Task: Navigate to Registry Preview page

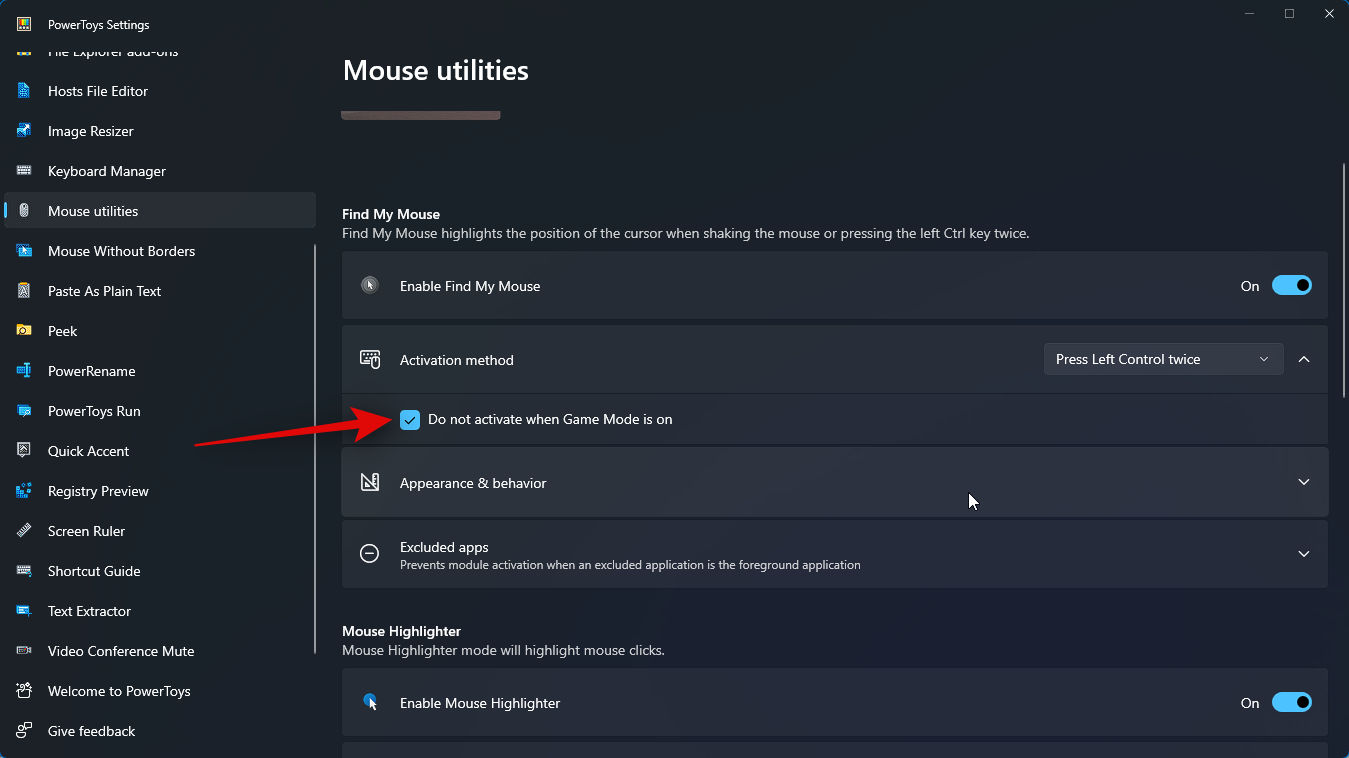Action: pos(160,491)
